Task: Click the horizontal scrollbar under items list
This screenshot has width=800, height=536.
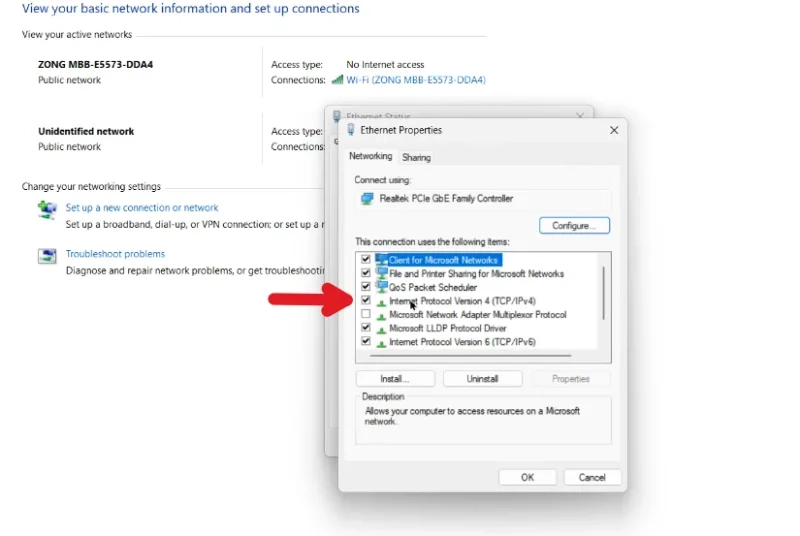Action: 470,355
